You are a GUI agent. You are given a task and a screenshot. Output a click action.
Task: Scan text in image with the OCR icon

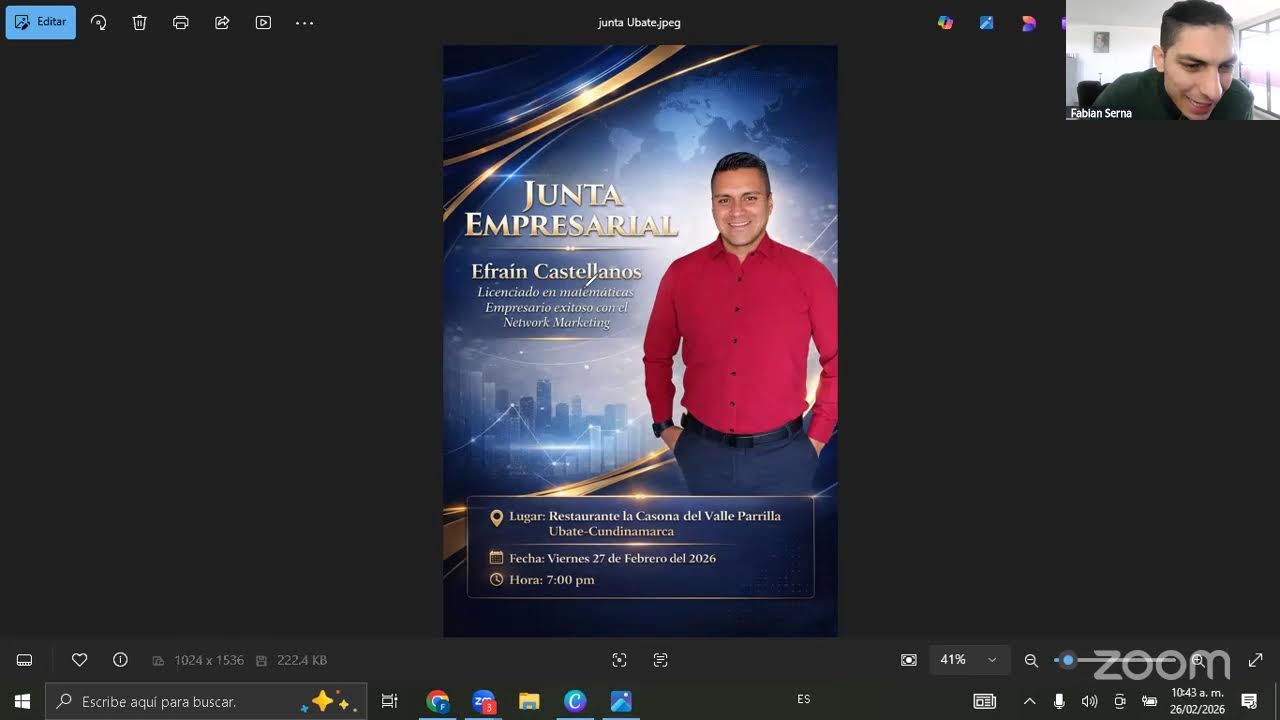point(660,660)
